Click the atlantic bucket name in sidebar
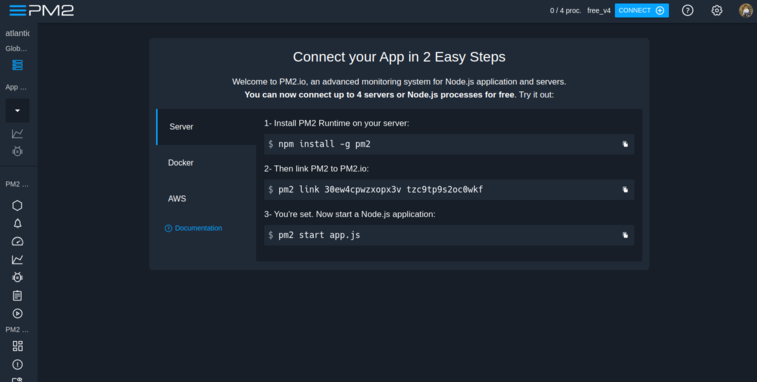Viewport: 757px width, 382px height. coord(17,33)
